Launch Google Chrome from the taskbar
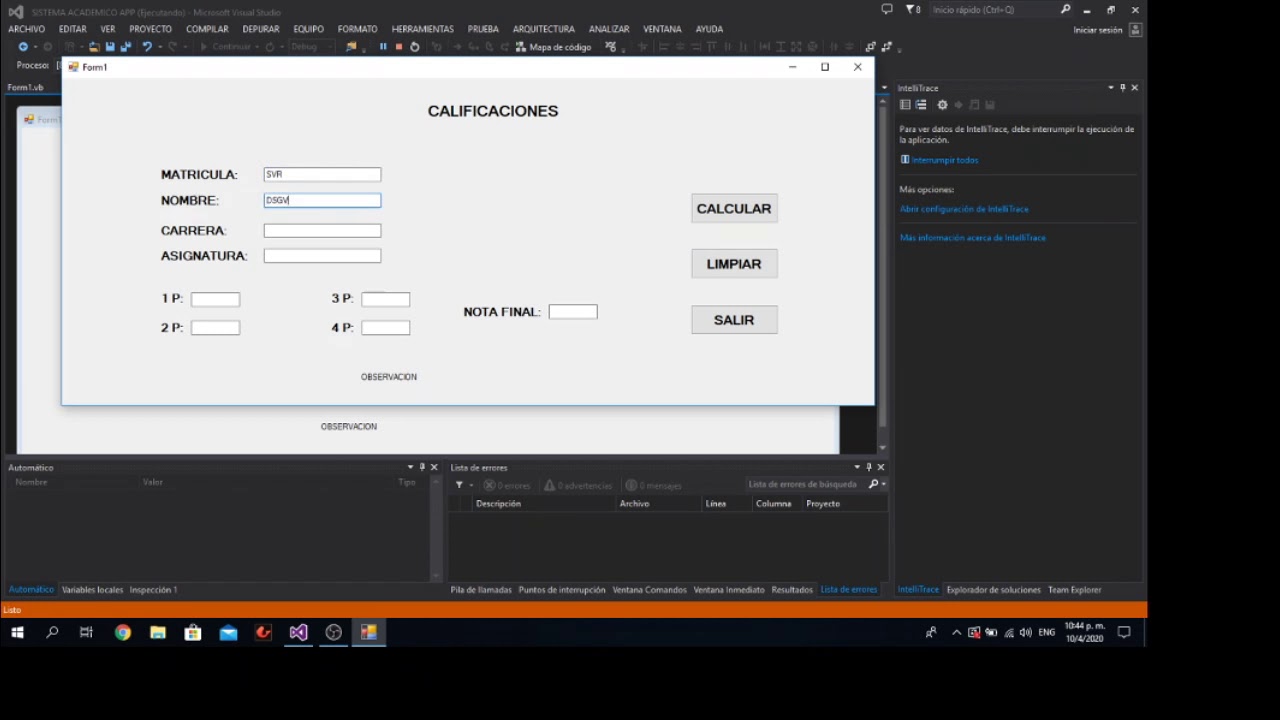 123,632
